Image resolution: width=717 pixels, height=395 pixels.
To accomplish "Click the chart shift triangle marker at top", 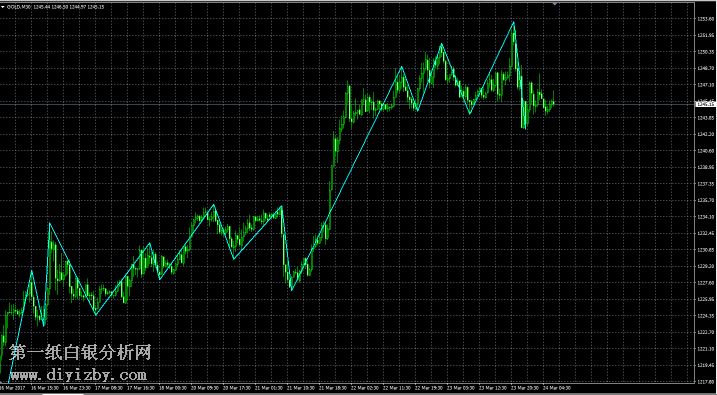I will pos(555,4).
